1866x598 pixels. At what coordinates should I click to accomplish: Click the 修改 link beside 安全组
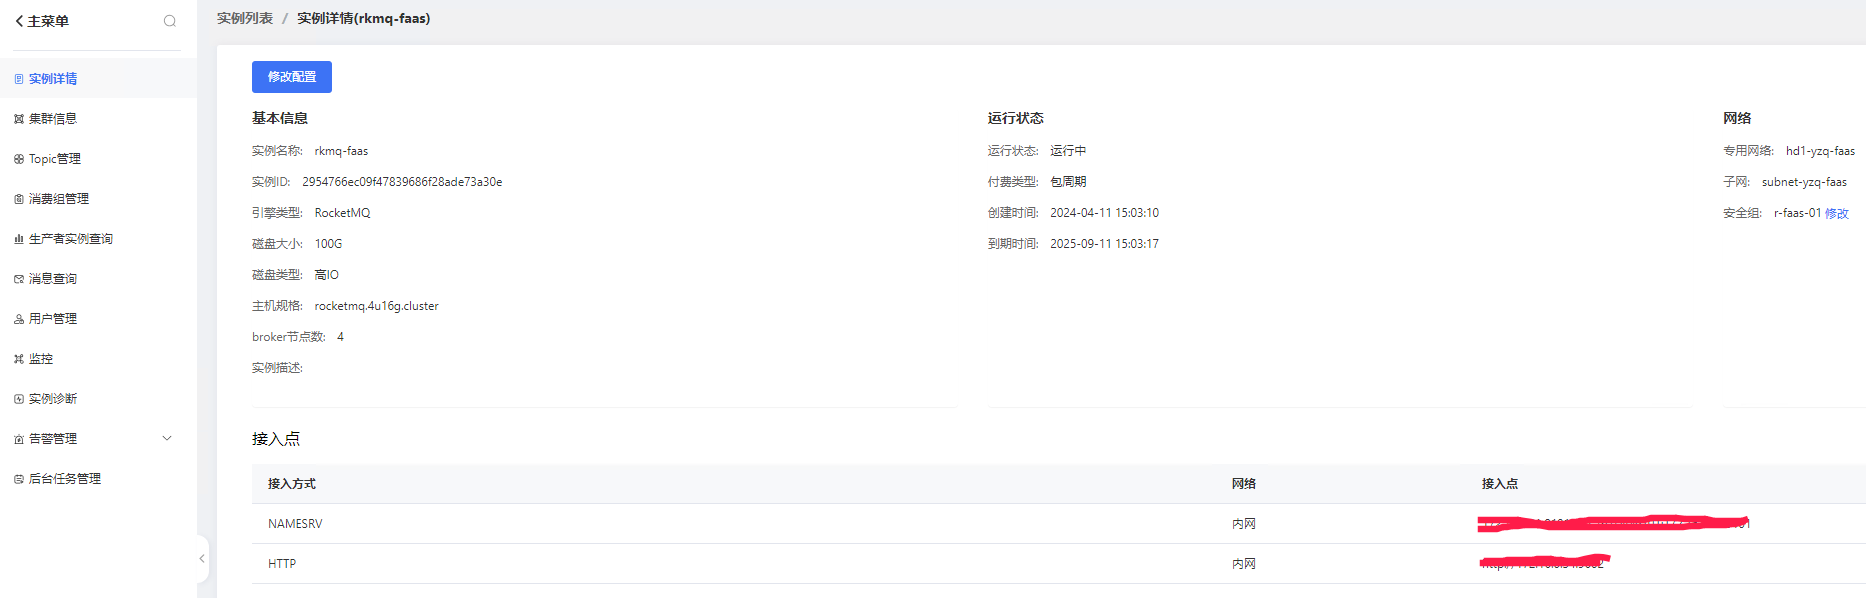pyautogui.click(x=1837, y=213)
